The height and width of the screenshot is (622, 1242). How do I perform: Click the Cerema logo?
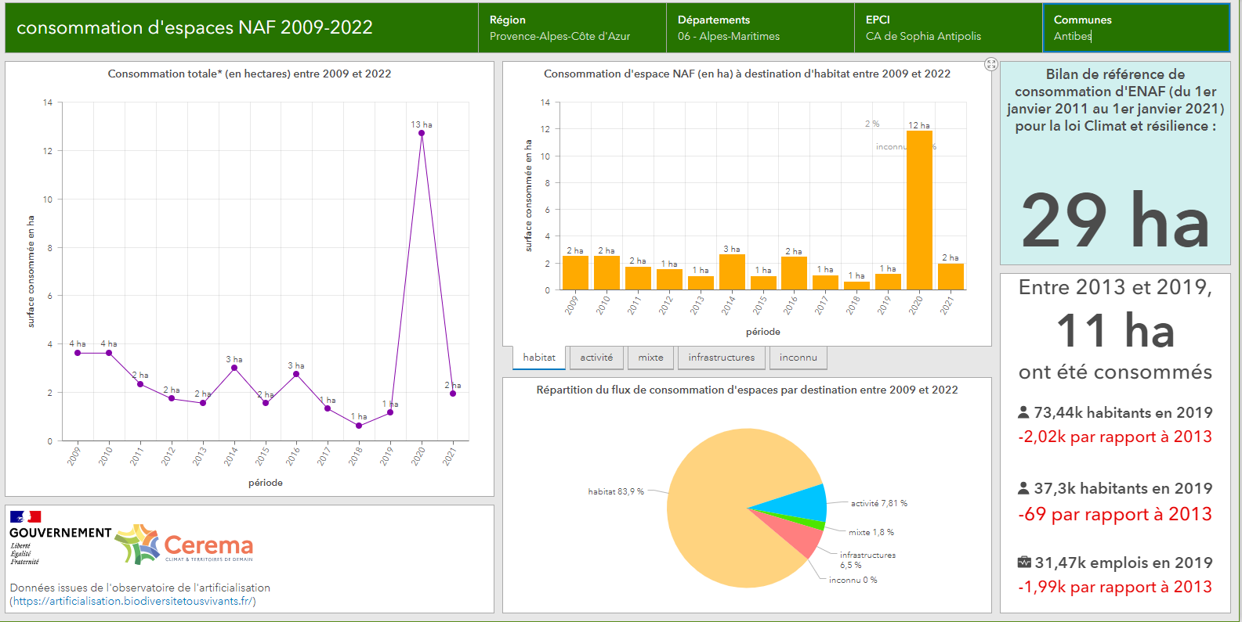(184, 545)
